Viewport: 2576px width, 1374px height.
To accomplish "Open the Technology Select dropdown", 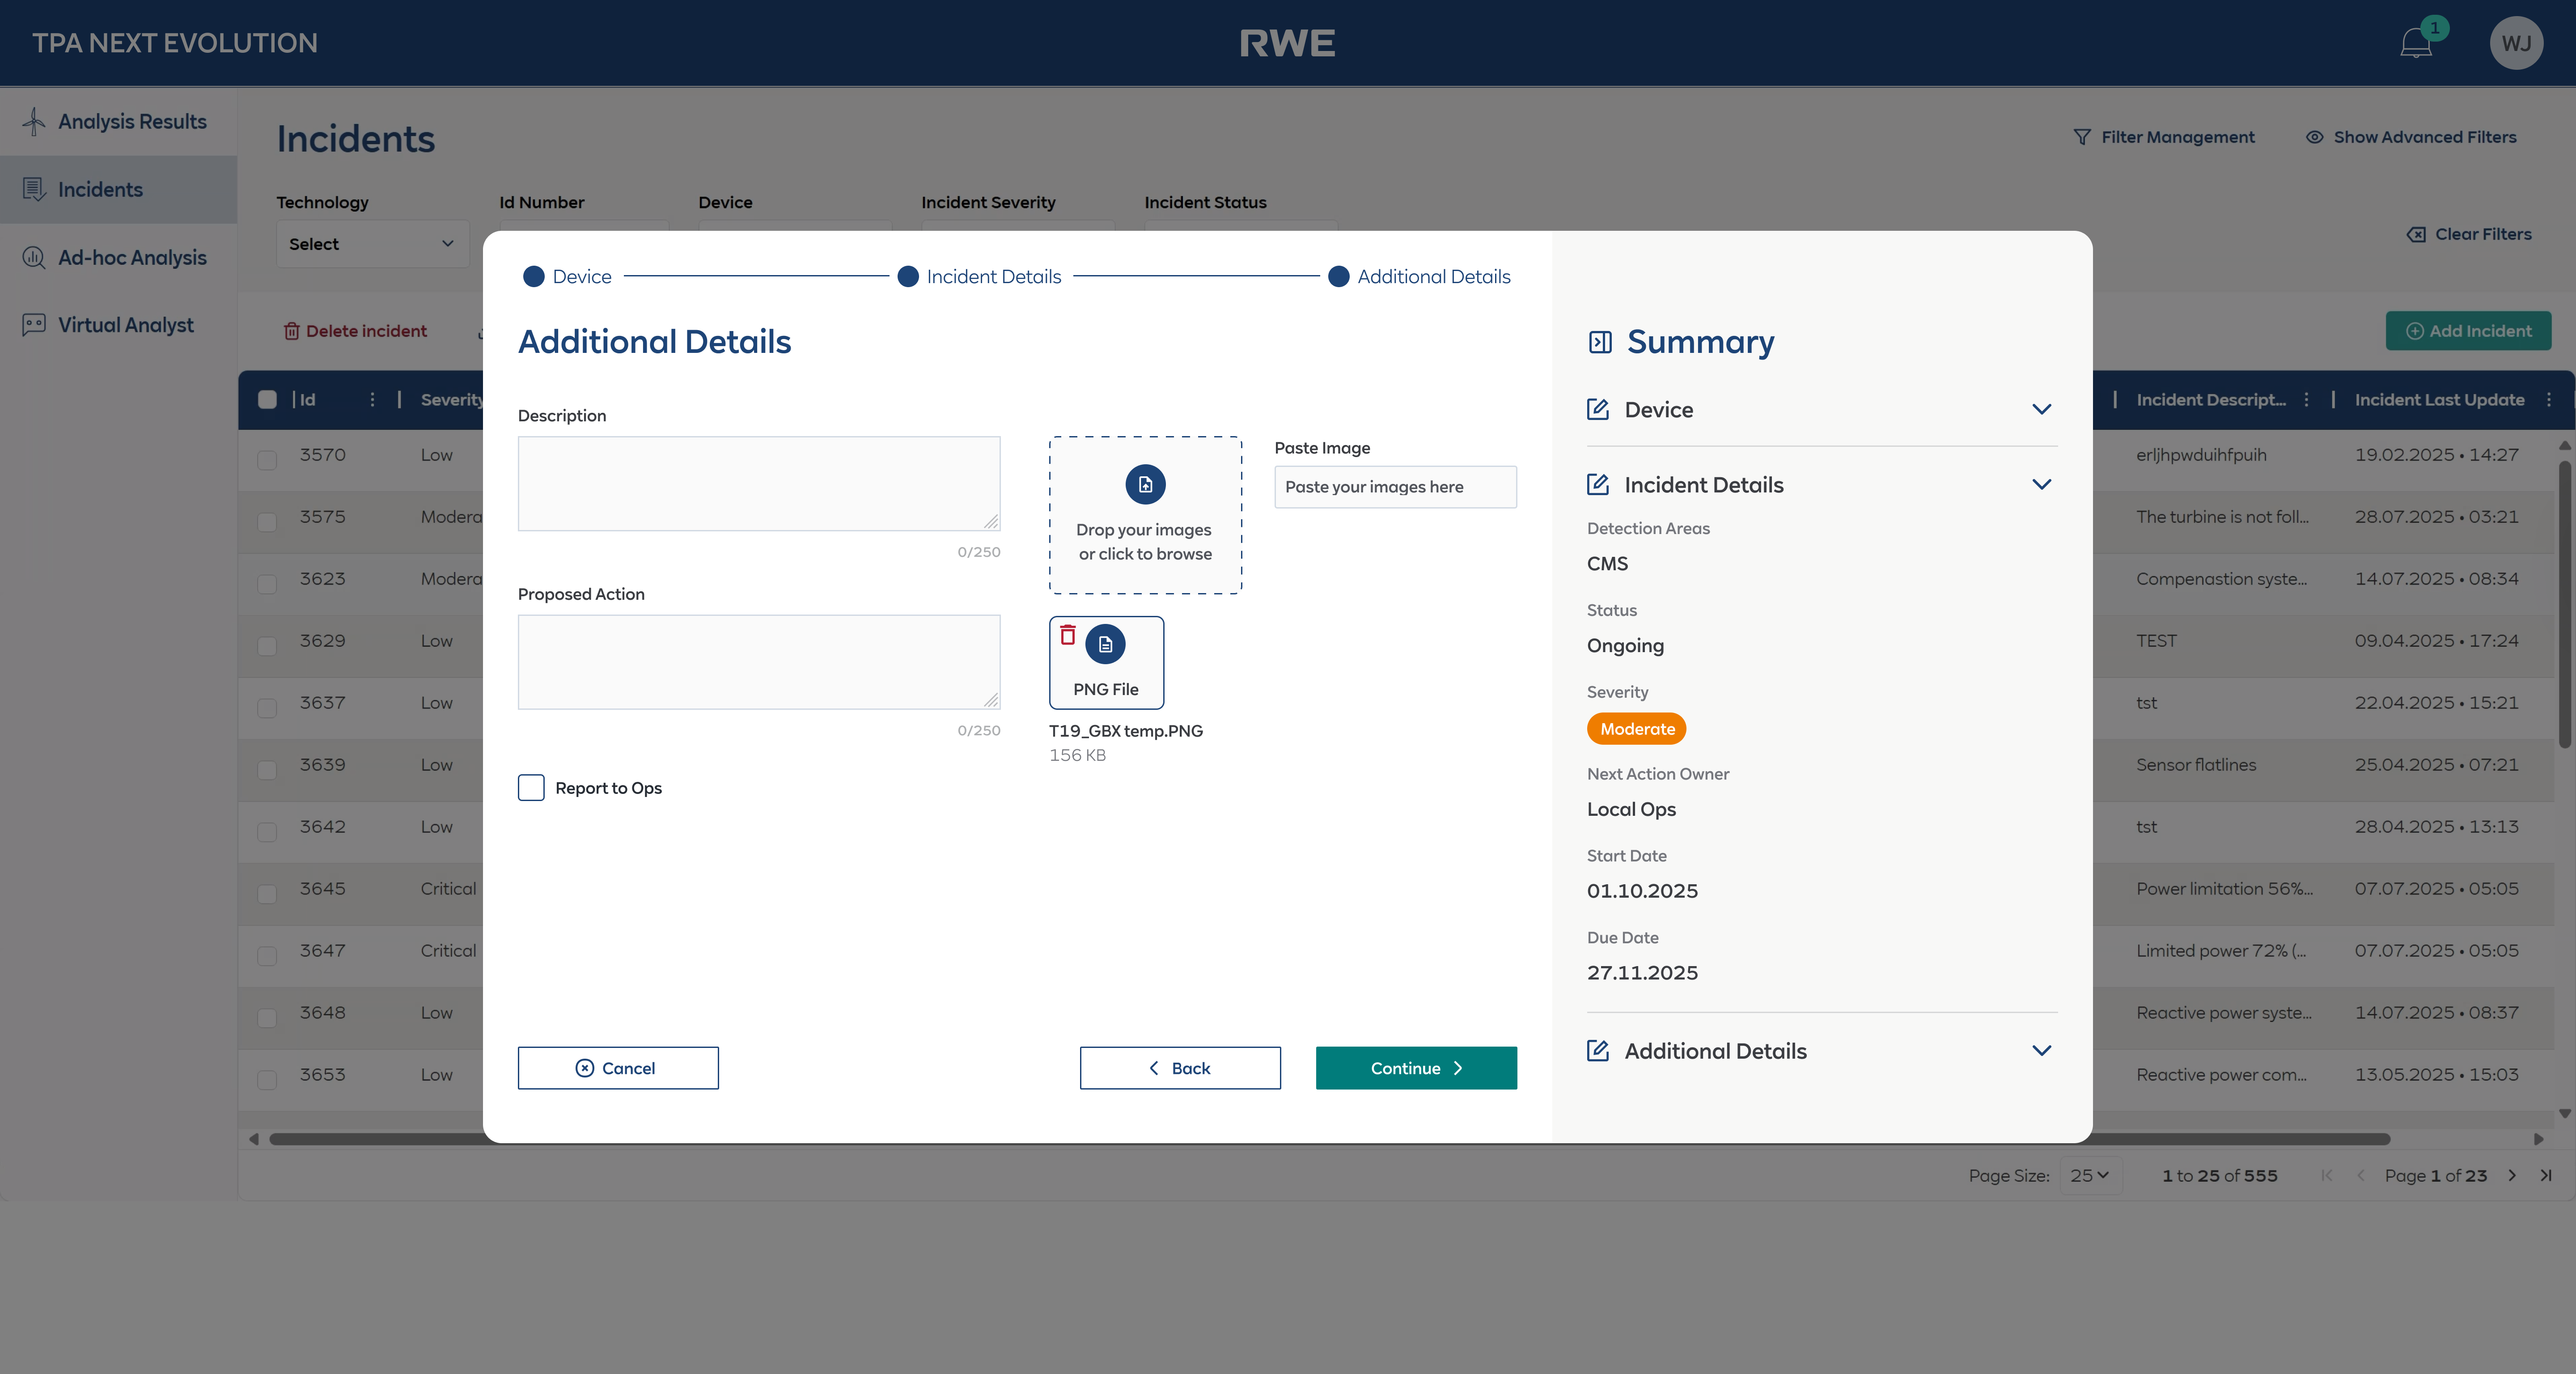I will pyautogui.click(x=372, y=244).
